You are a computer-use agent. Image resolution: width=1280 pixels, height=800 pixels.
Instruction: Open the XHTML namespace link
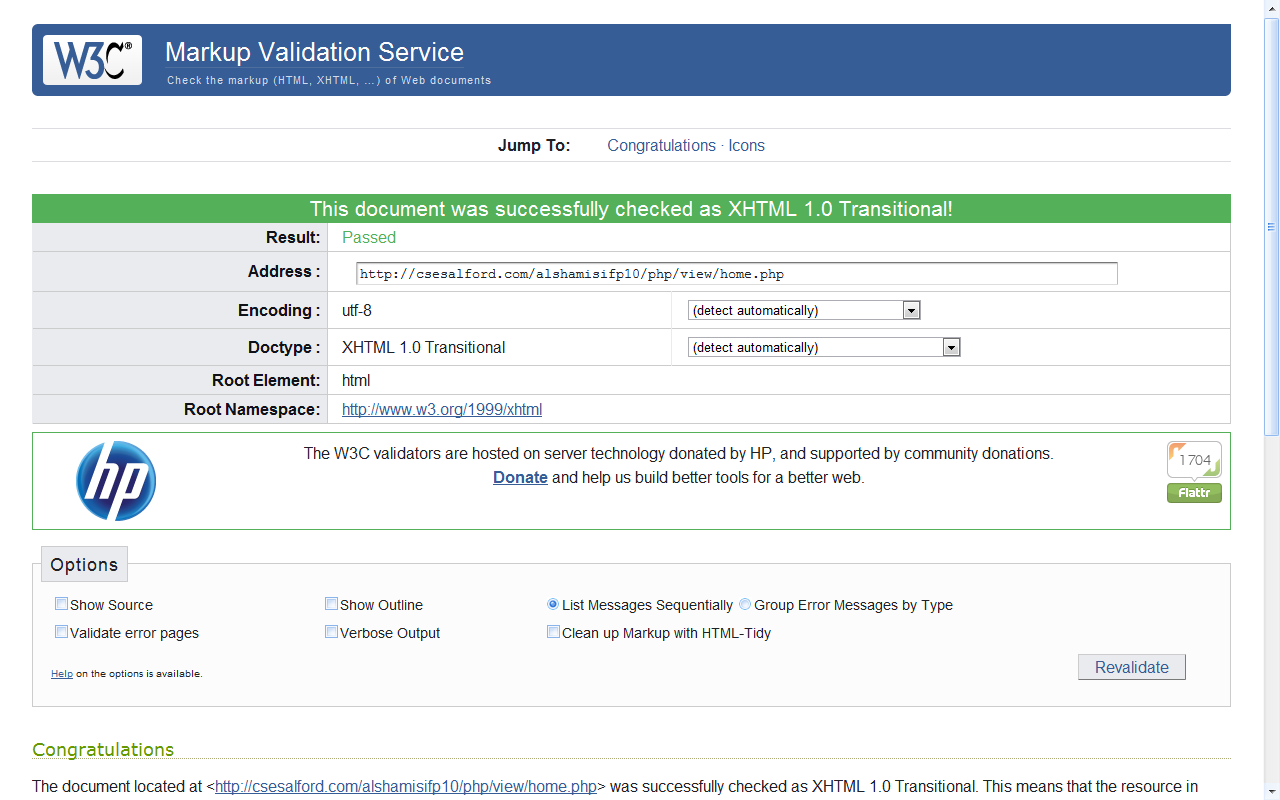[x=441, y=409]
